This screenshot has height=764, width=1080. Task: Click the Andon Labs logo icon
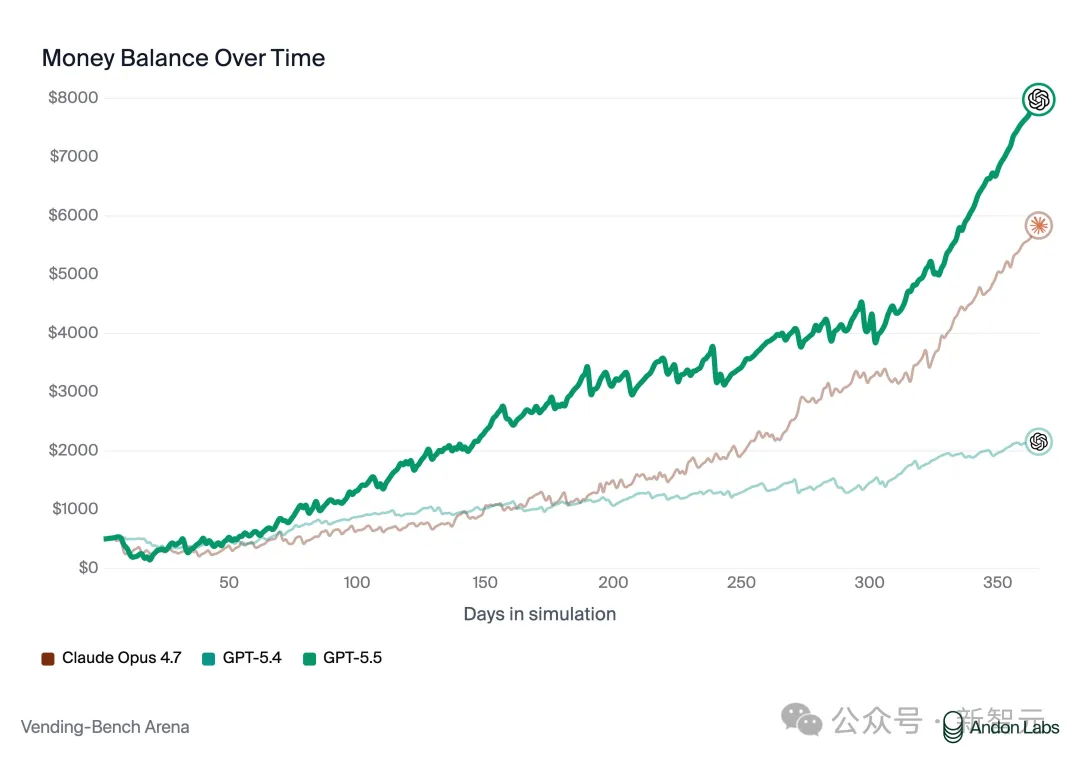point(954,727)
